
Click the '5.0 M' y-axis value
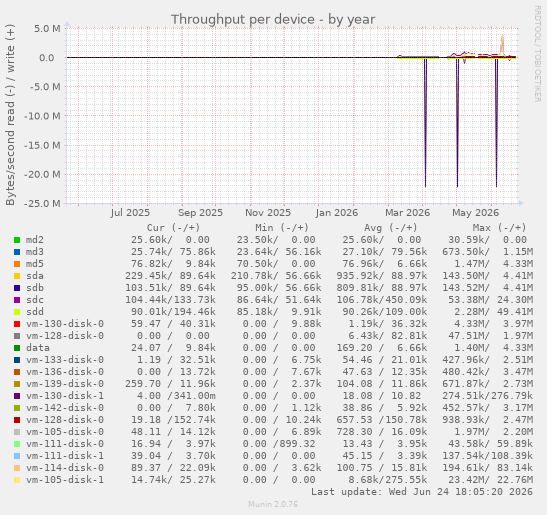47,29
